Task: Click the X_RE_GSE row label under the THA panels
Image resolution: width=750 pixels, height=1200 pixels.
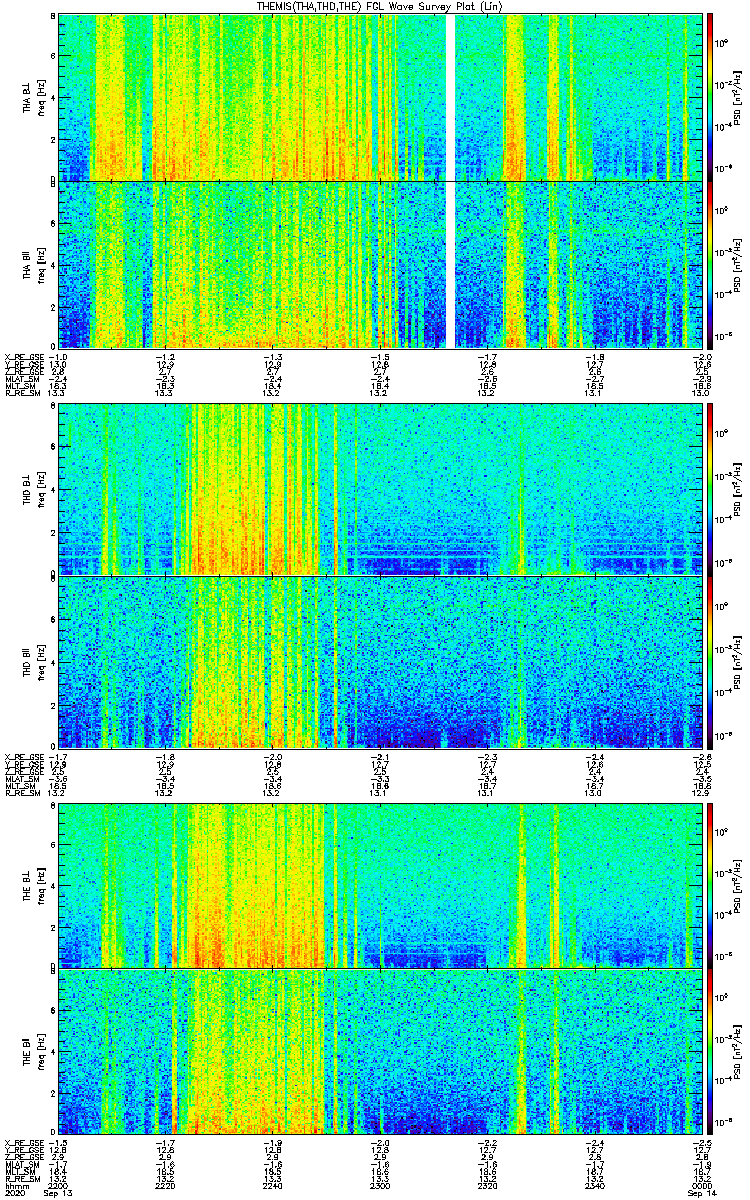Action: (23, 356)
